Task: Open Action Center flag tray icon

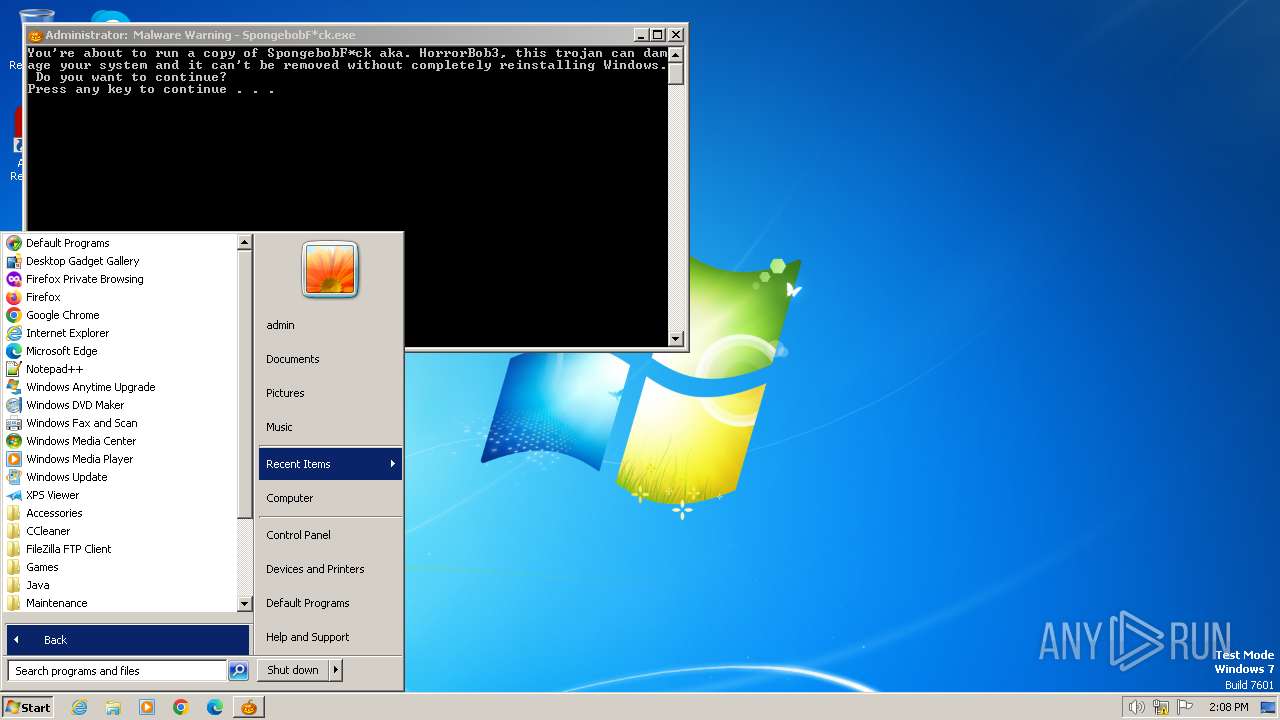Action: pos(1186,707)
